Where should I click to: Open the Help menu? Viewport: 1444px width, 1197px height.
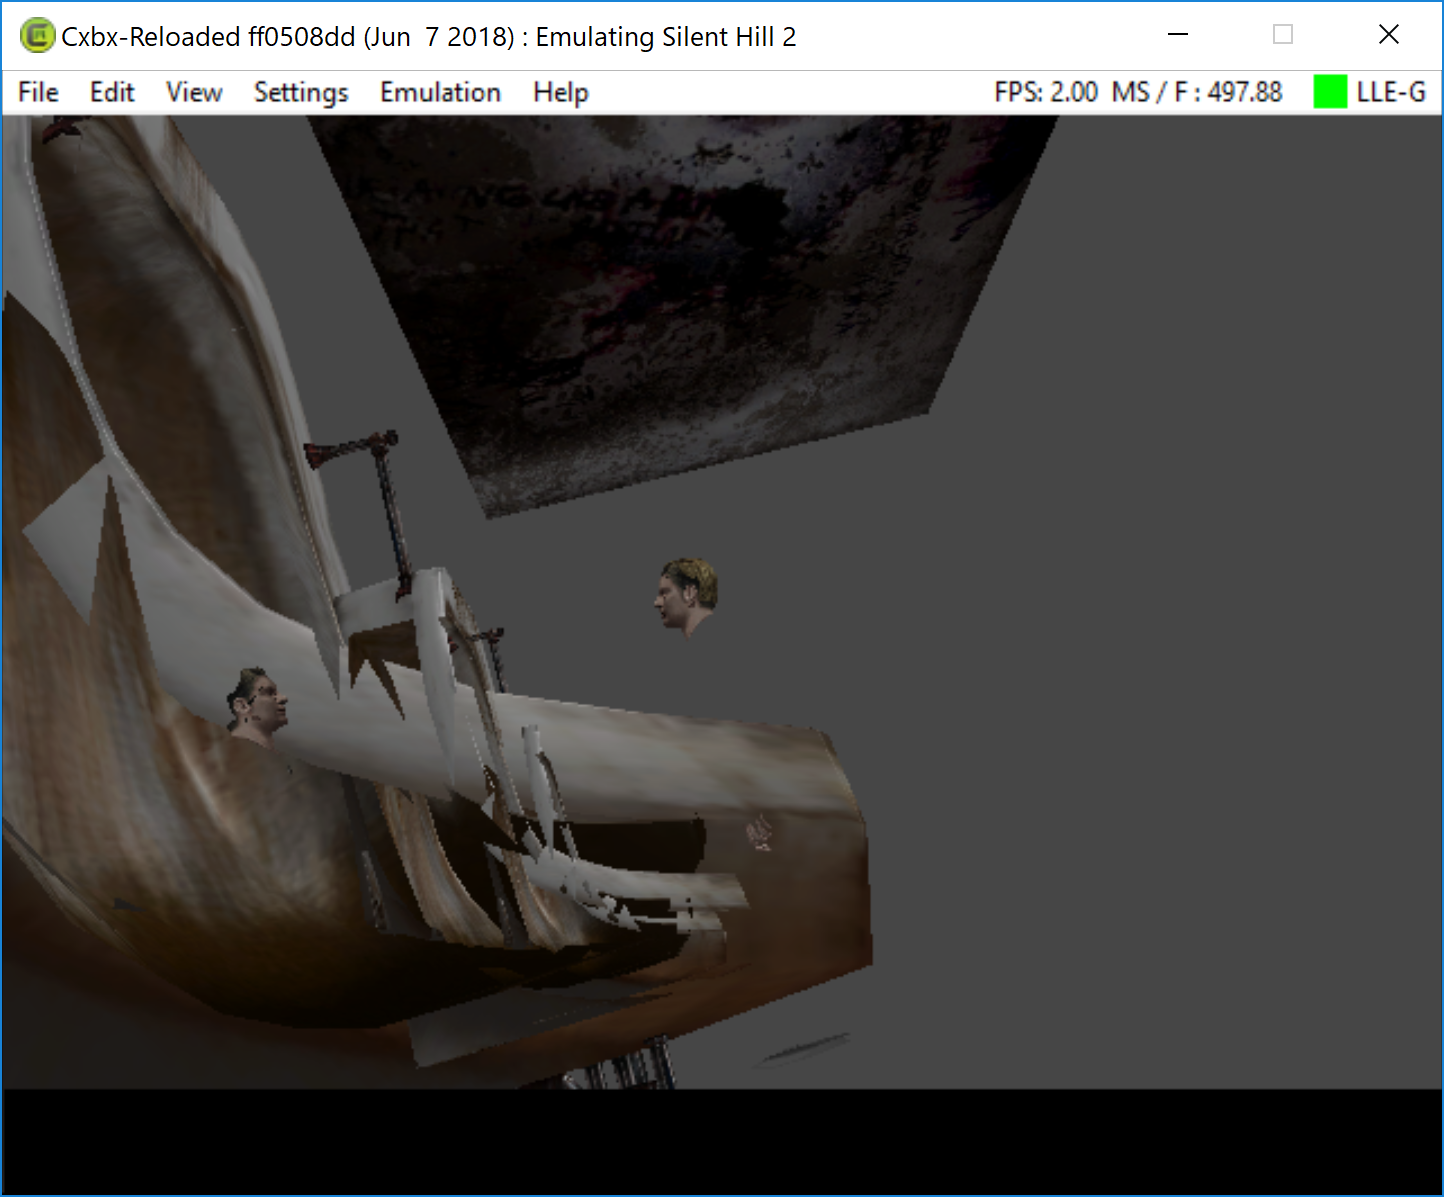560,92
